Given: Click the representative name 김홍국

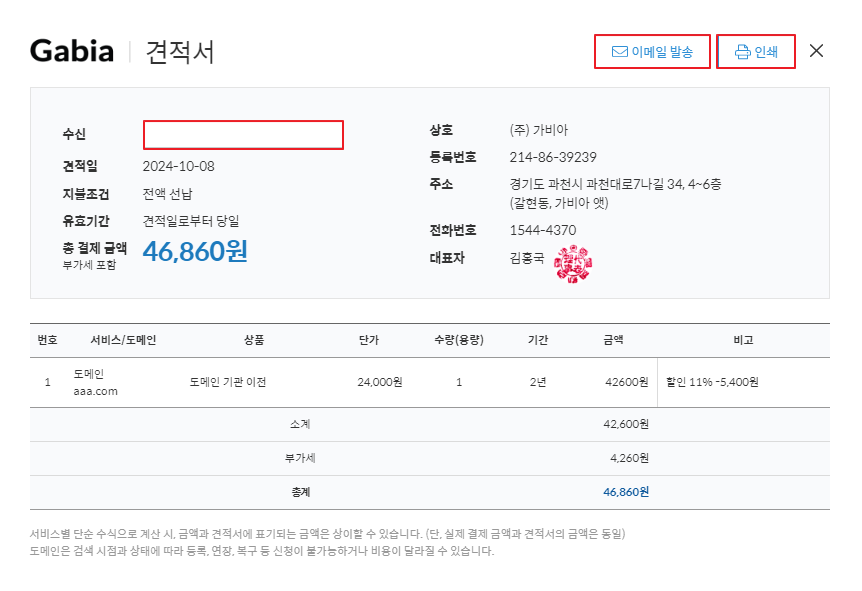Looking at the screenshot, I should click(x=527, y=257).
